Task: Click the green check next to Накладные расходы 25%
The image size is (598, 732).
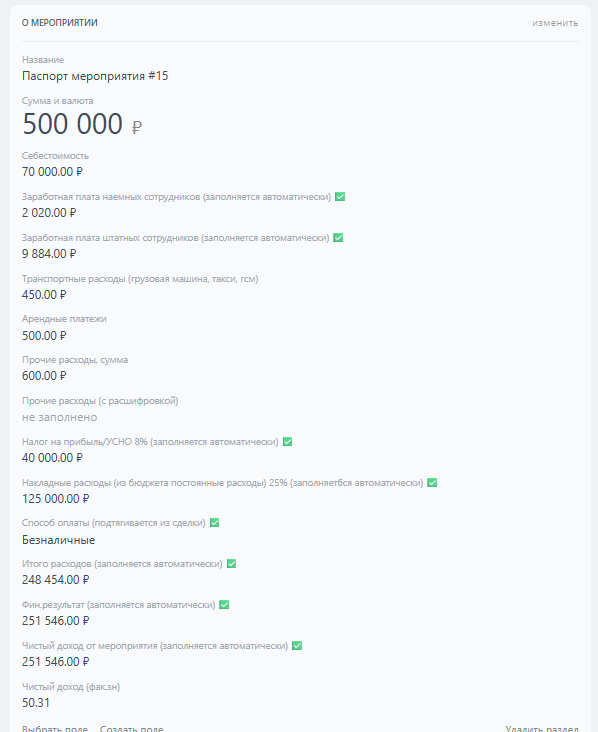Action: (432, 482)
